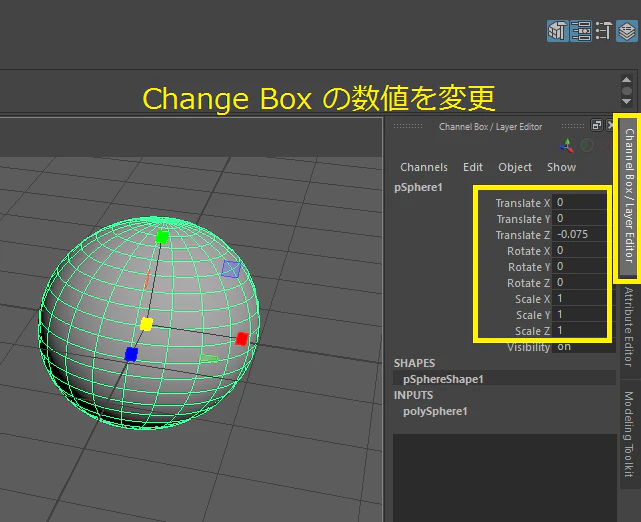Open the Show menu in Channel Box
Image resolution: width=641 pixels, height=522 pixels.
pos(561,167)
